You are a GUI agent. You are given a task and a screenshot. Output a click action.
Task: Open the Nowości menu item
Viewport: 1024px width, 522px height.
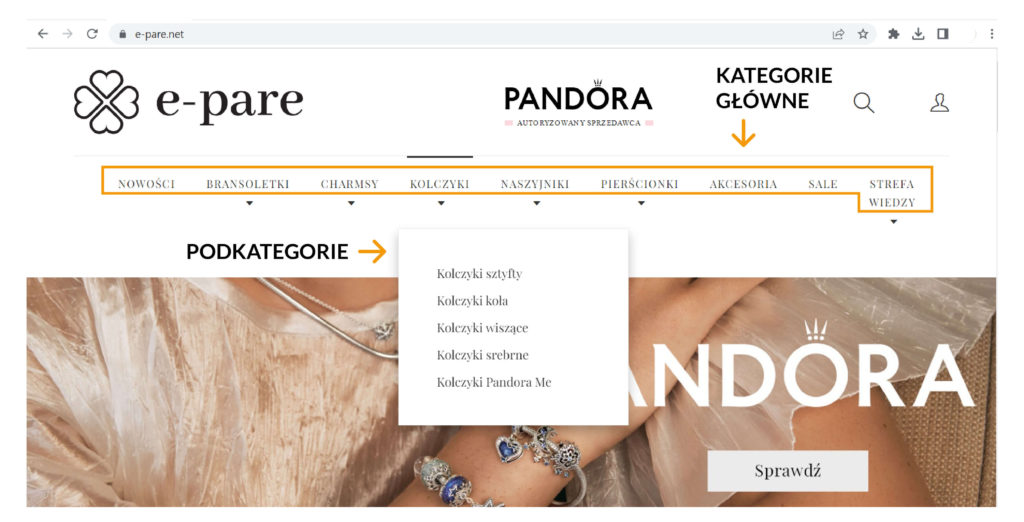click(146, 184)
